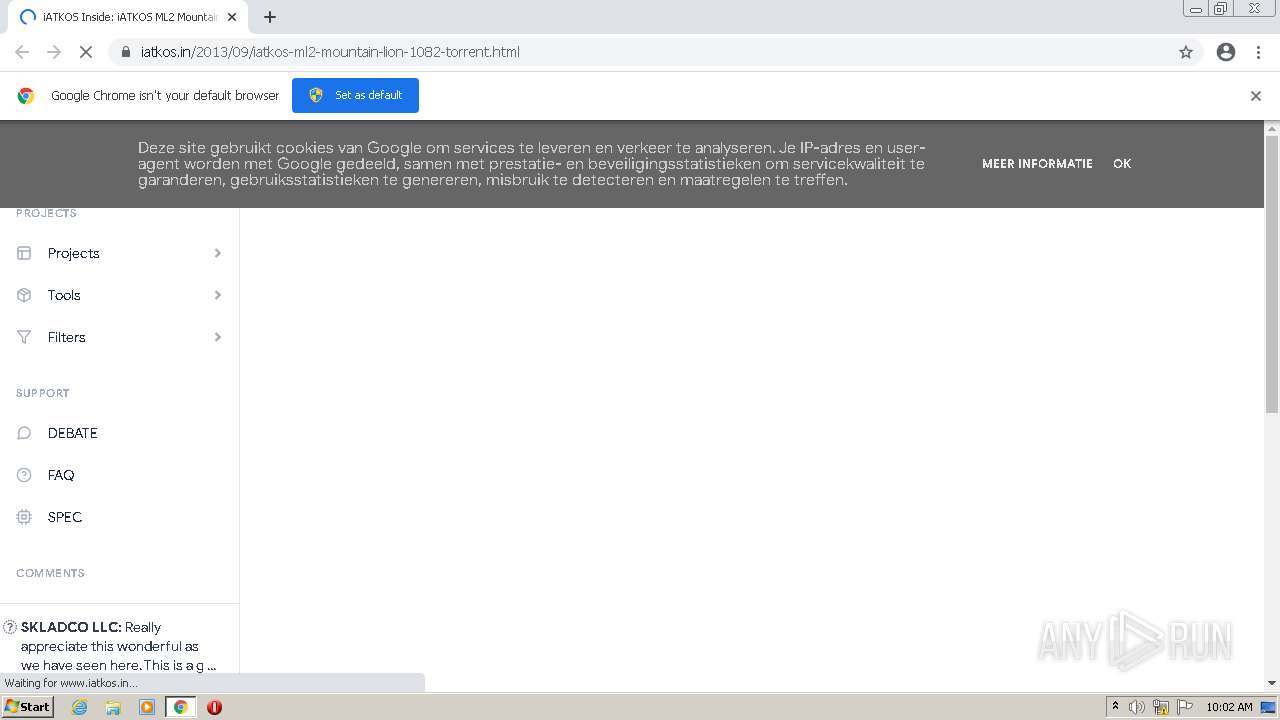Screen dimensions: 1280x720
Task: Expand the Filters submenu chevron
Action: tap(217, 337)
